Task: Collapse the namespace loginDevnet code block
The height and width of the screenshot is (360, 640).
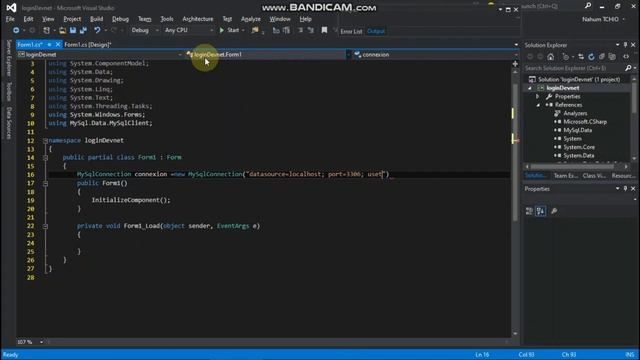Action: click(x=45, y=140)
